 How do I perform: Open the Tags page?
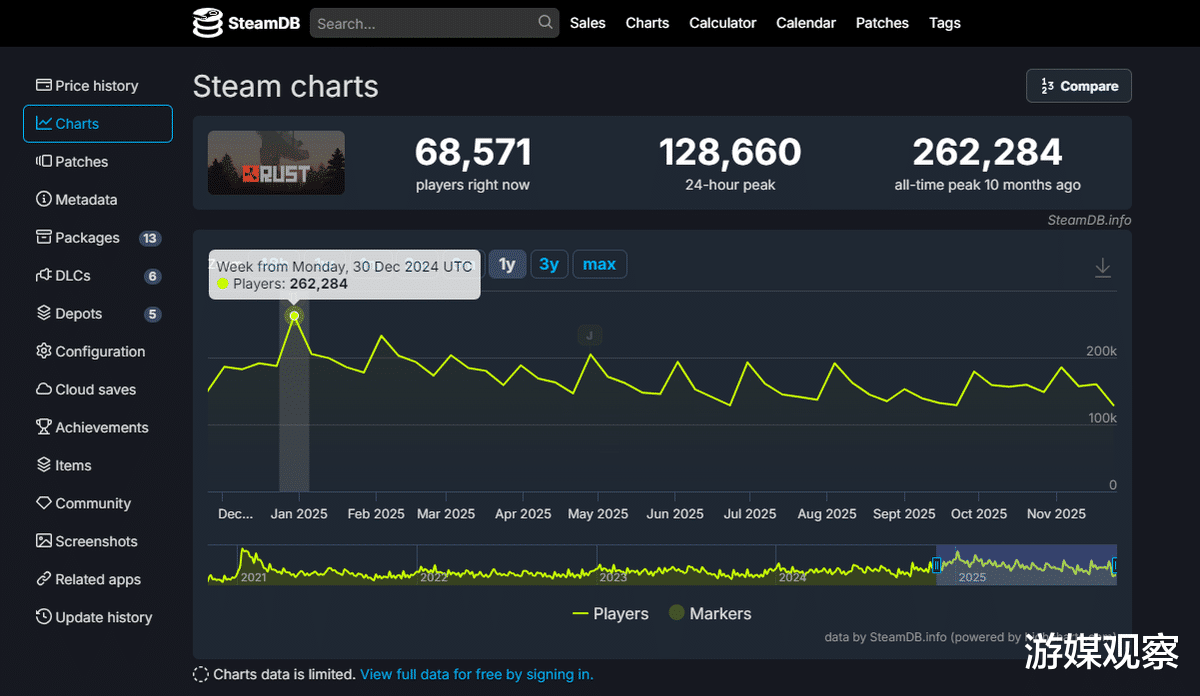coord(945,22)
